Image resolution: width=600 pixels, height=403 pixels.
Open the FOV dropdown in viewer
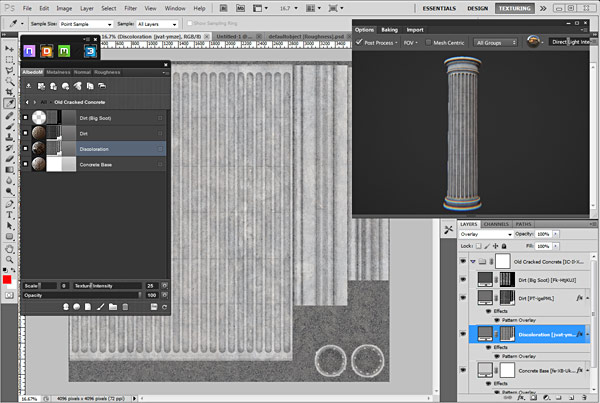click(410, 42)
